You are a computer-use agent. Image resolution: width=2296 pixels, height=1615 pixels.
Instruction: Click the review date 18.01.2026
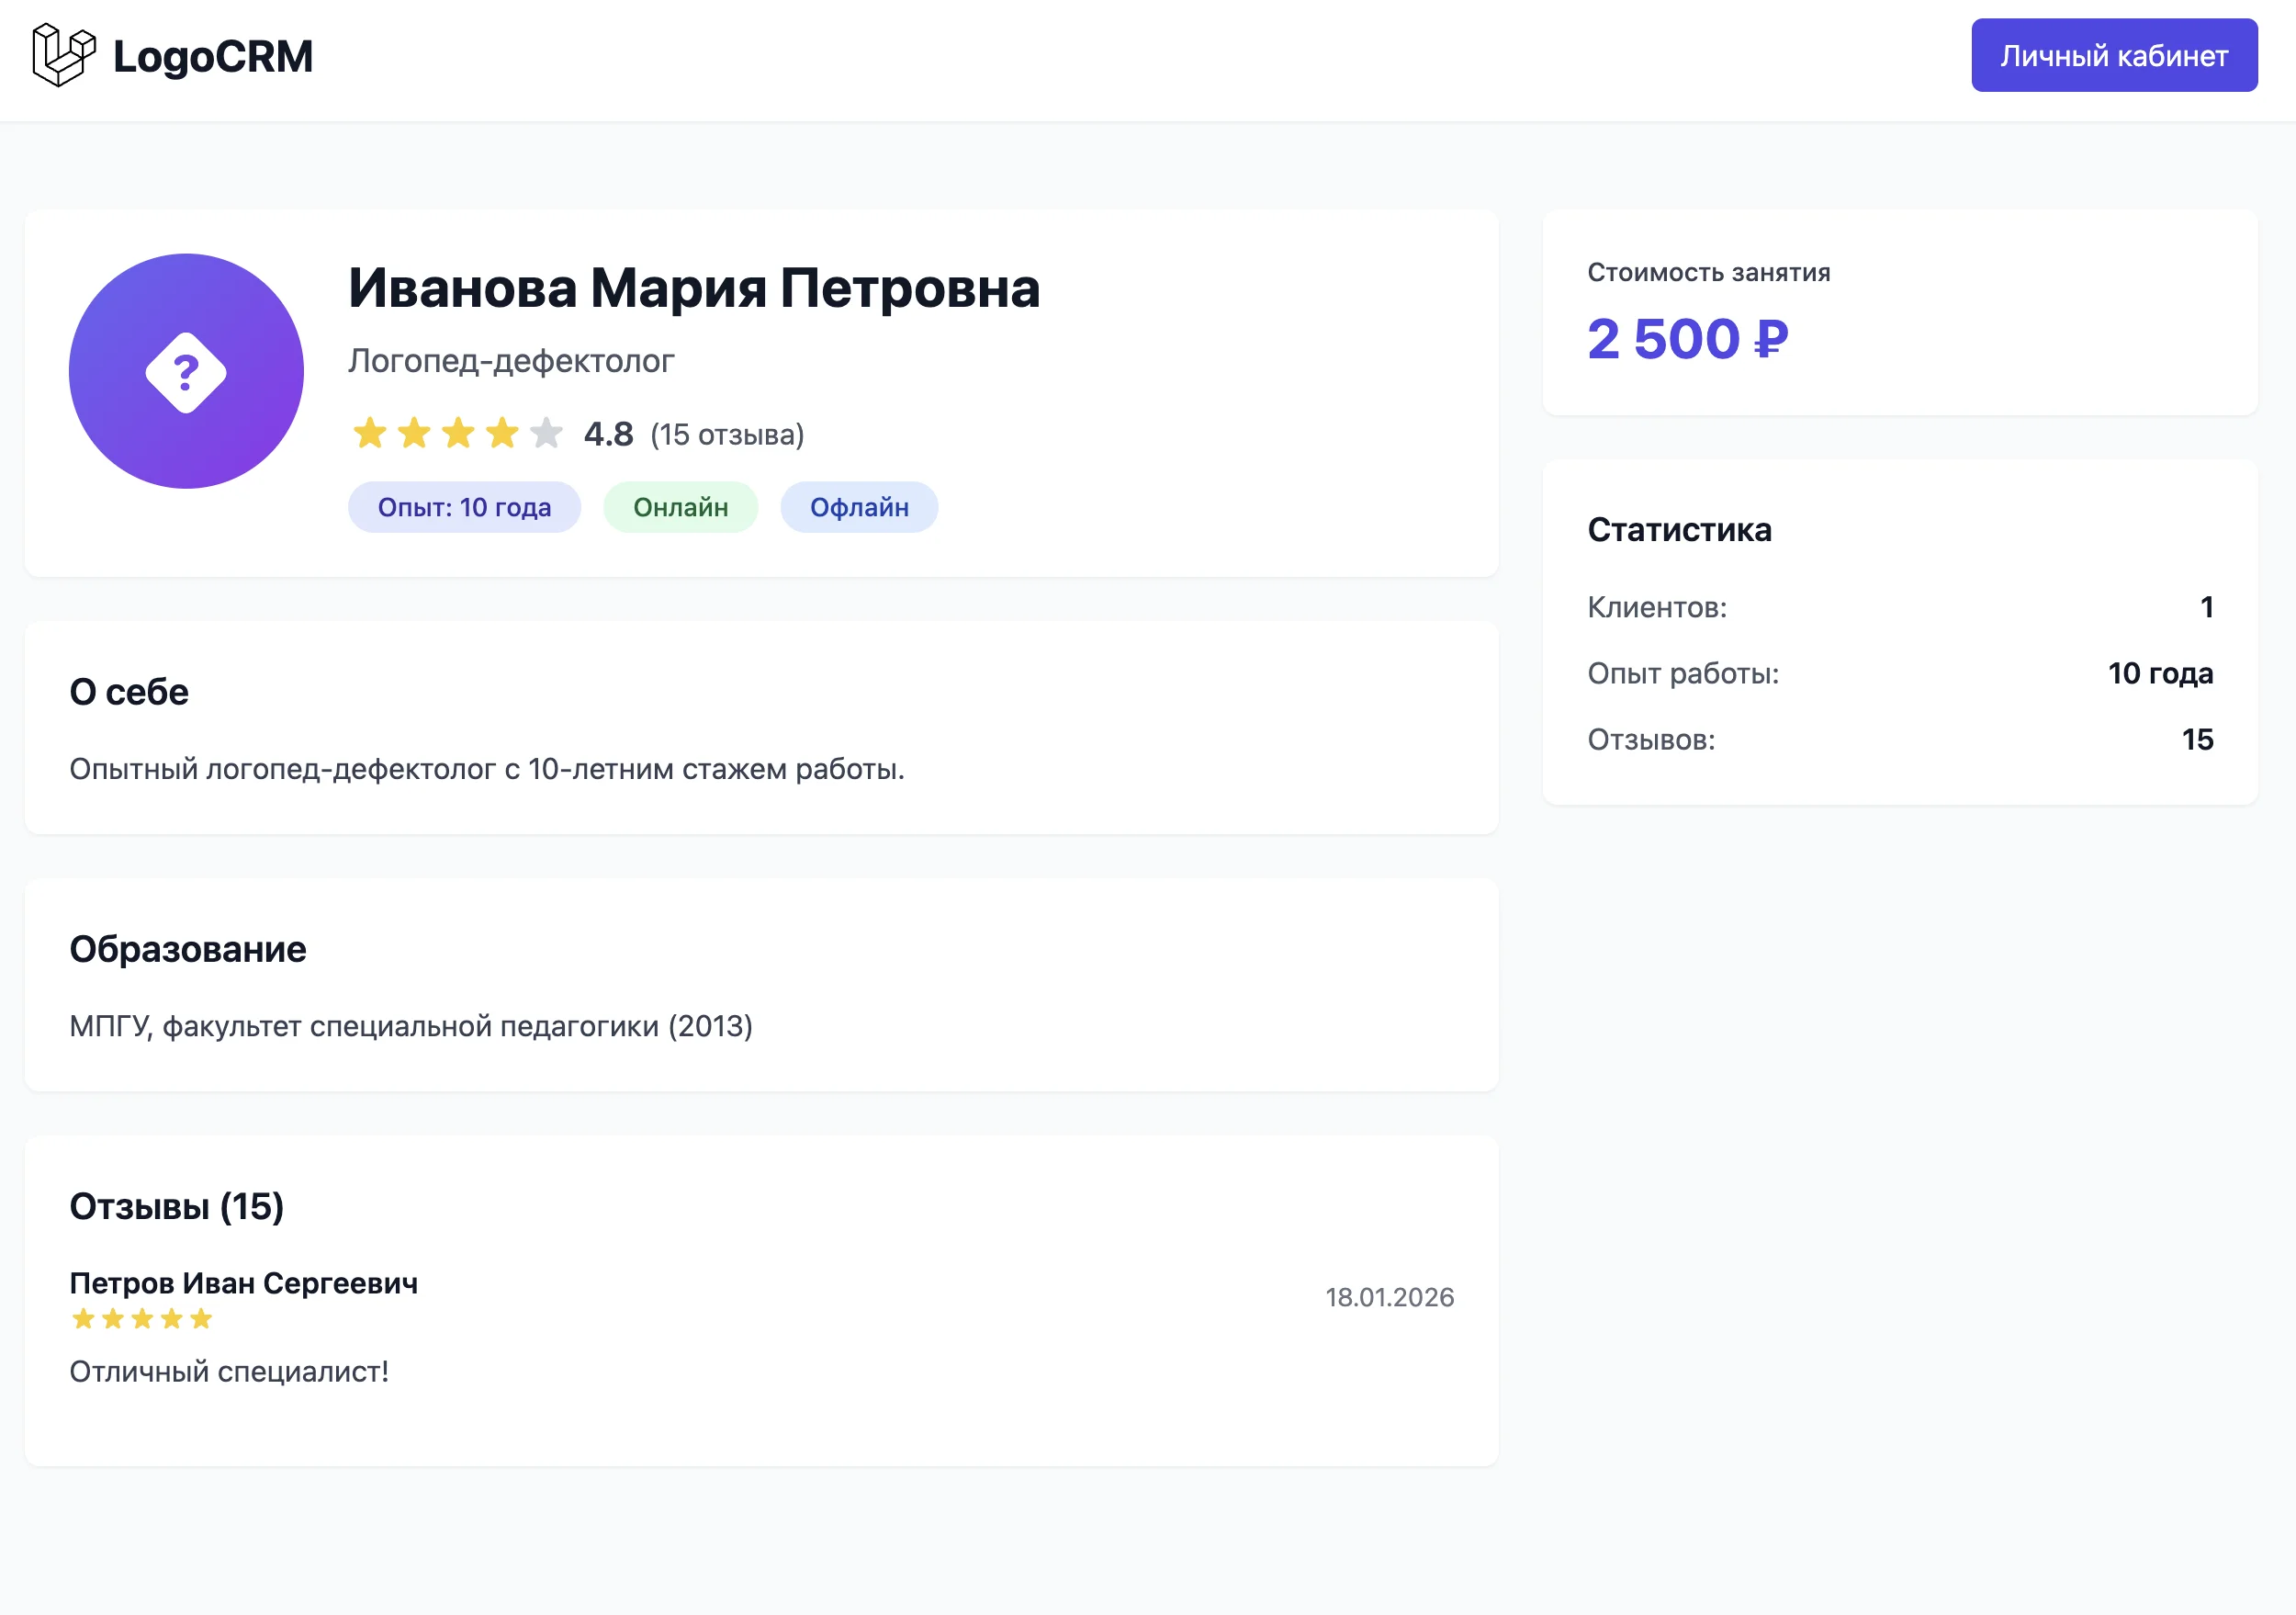coord(1390,1296)
